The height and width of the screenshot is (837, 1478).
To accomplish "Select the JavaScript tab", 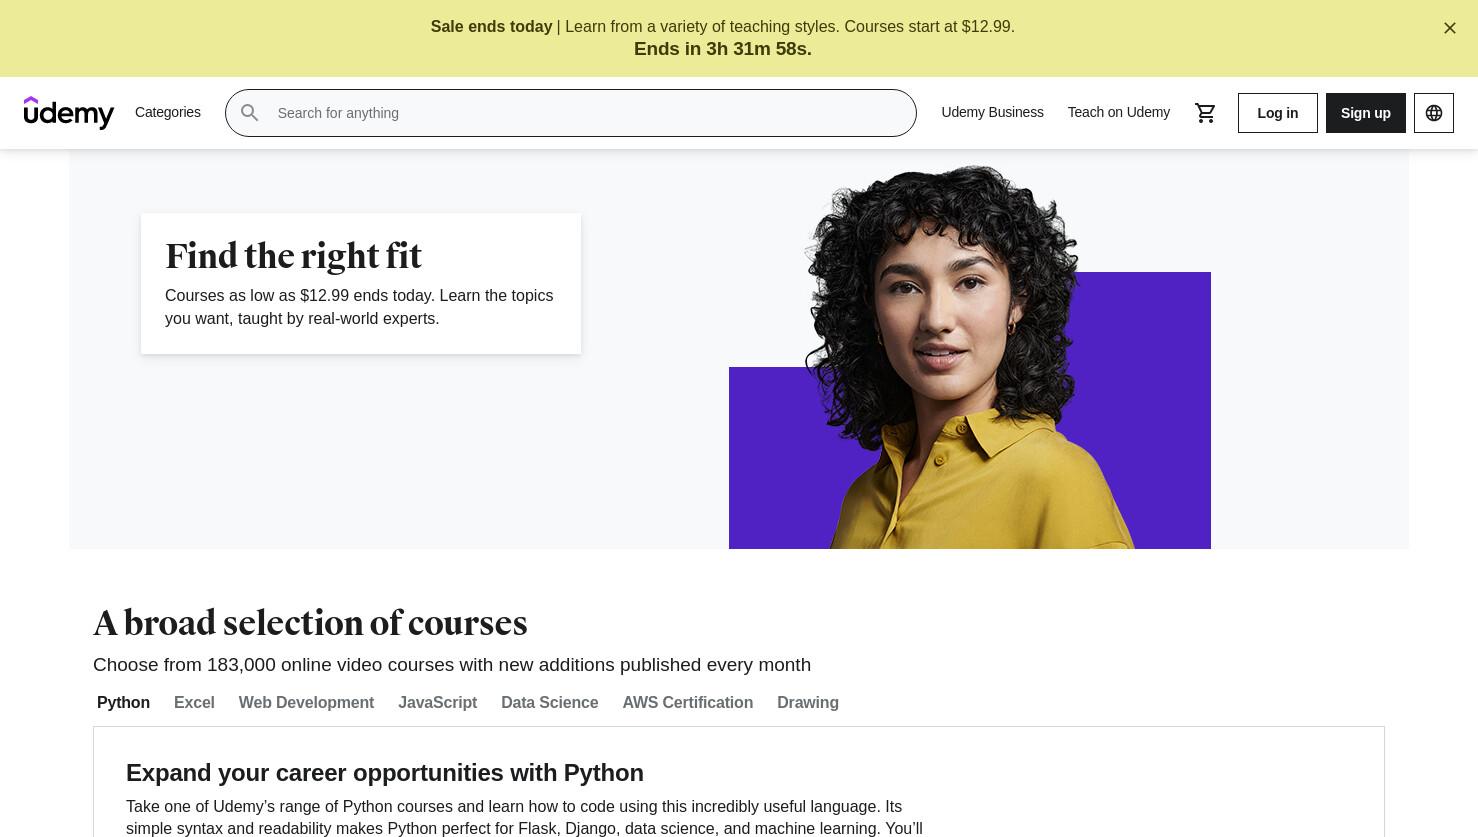I will click(437, 702).
